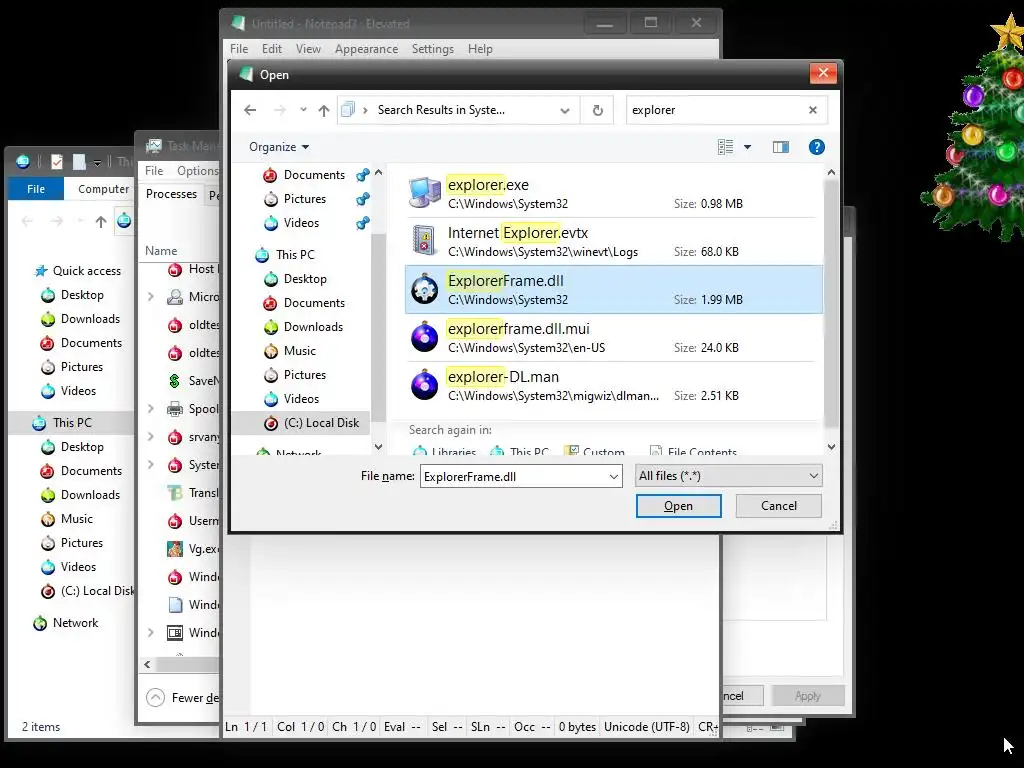
Task: Expand the address bar history dropdown
Action: pyautogui.click(x=565, y=110)
